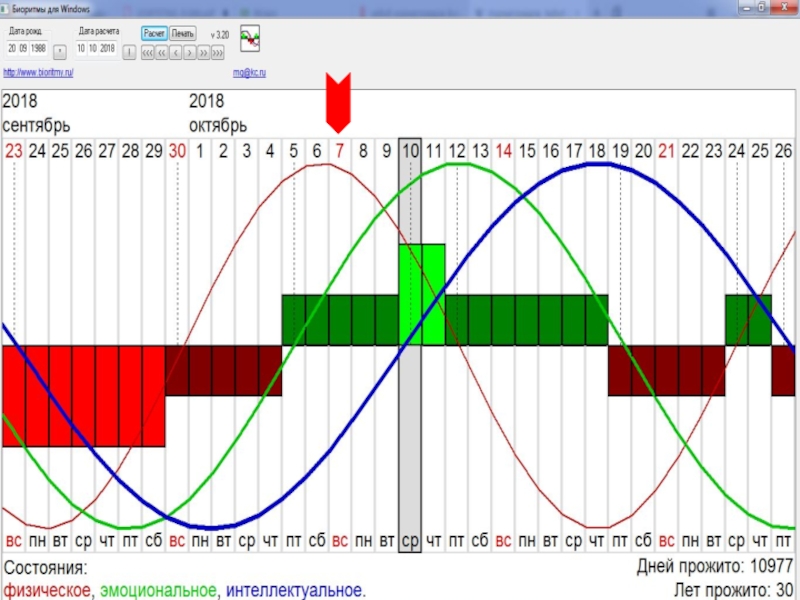Screen dimensions: 800x600
Task: Open the mg@kc.ru email link
Action: pyautogui.click(x=249, y=73)
